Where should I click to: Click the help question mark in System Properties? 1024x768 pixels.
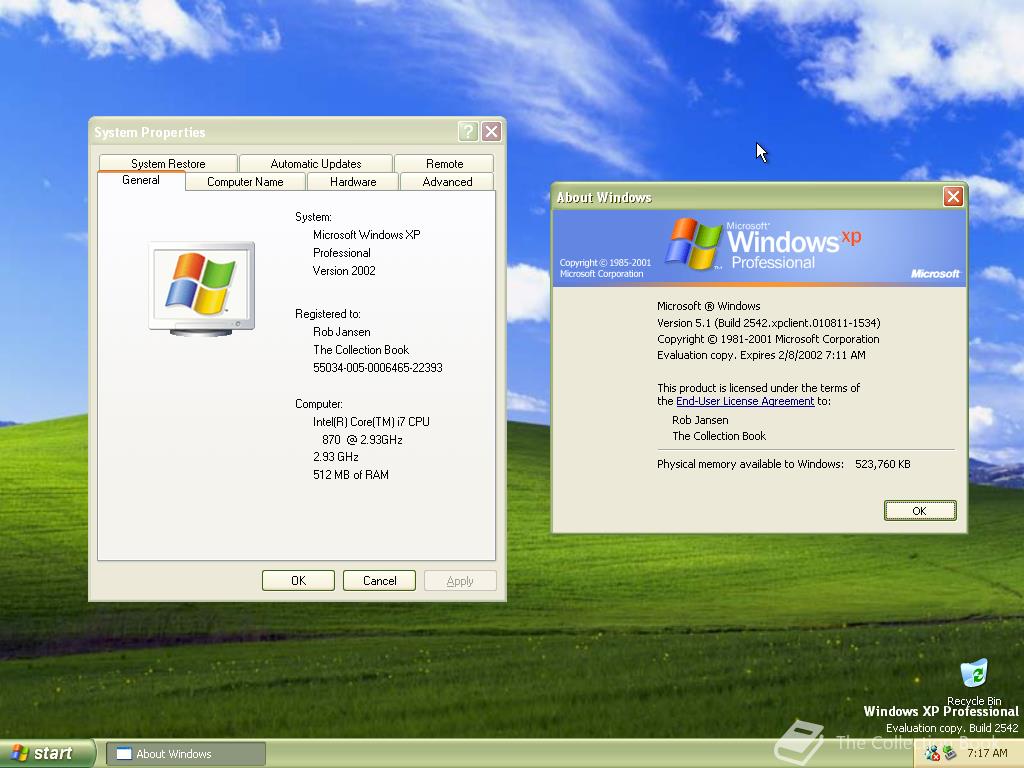click(468, 132)
